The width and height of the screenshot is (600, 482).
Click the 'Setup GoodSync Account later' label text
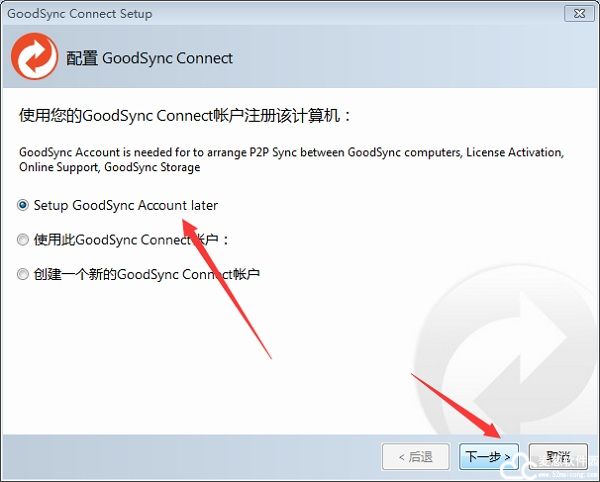(x=126, y=205)
